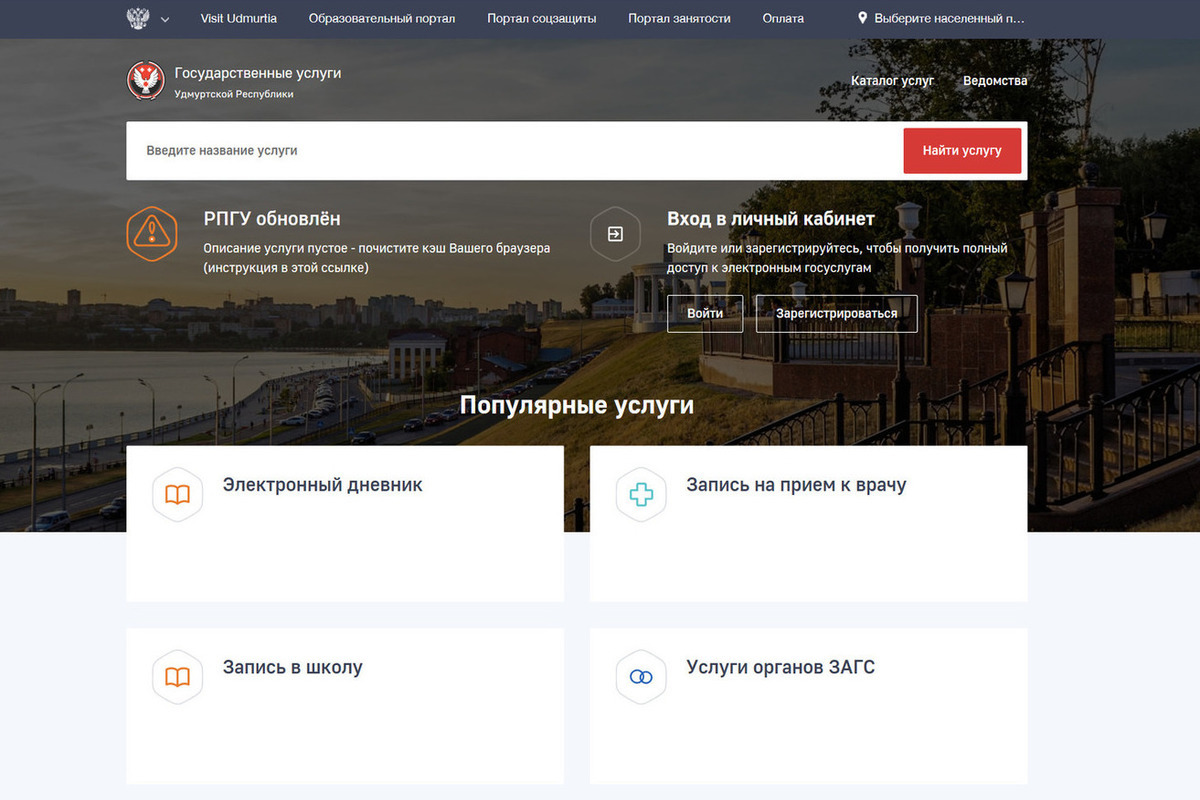The image size is (1200, 800).
Task: Click the wedding rings icon for ЗАГС
Action: pyautogui.click(x=641, y=677)
